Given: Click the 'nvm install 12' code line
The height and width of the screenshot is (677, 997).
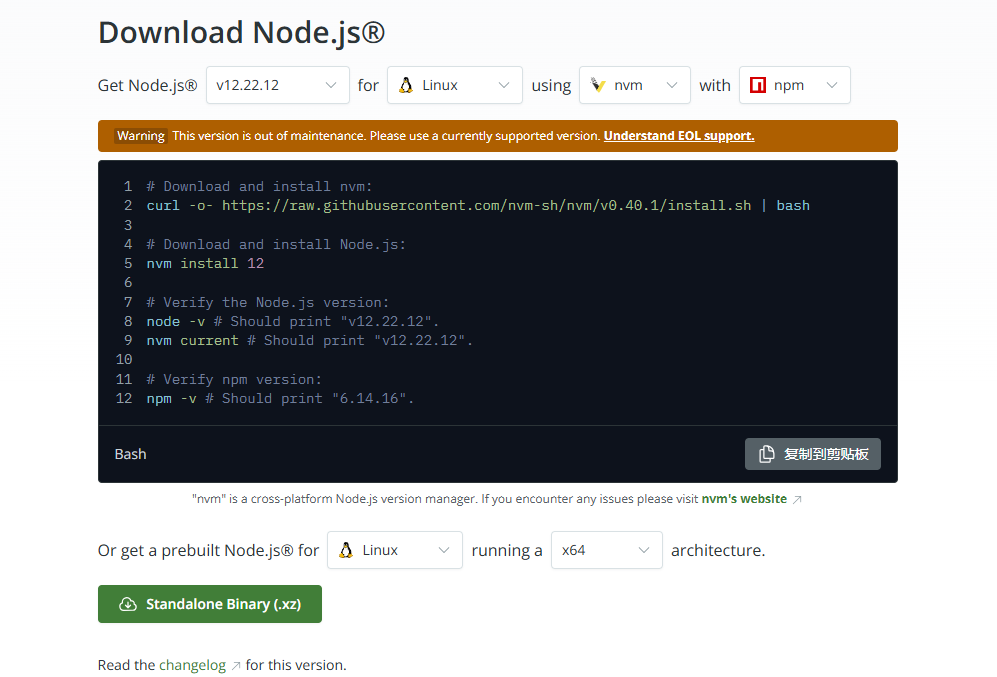Looking at the screenshot, I should (205, 264).
